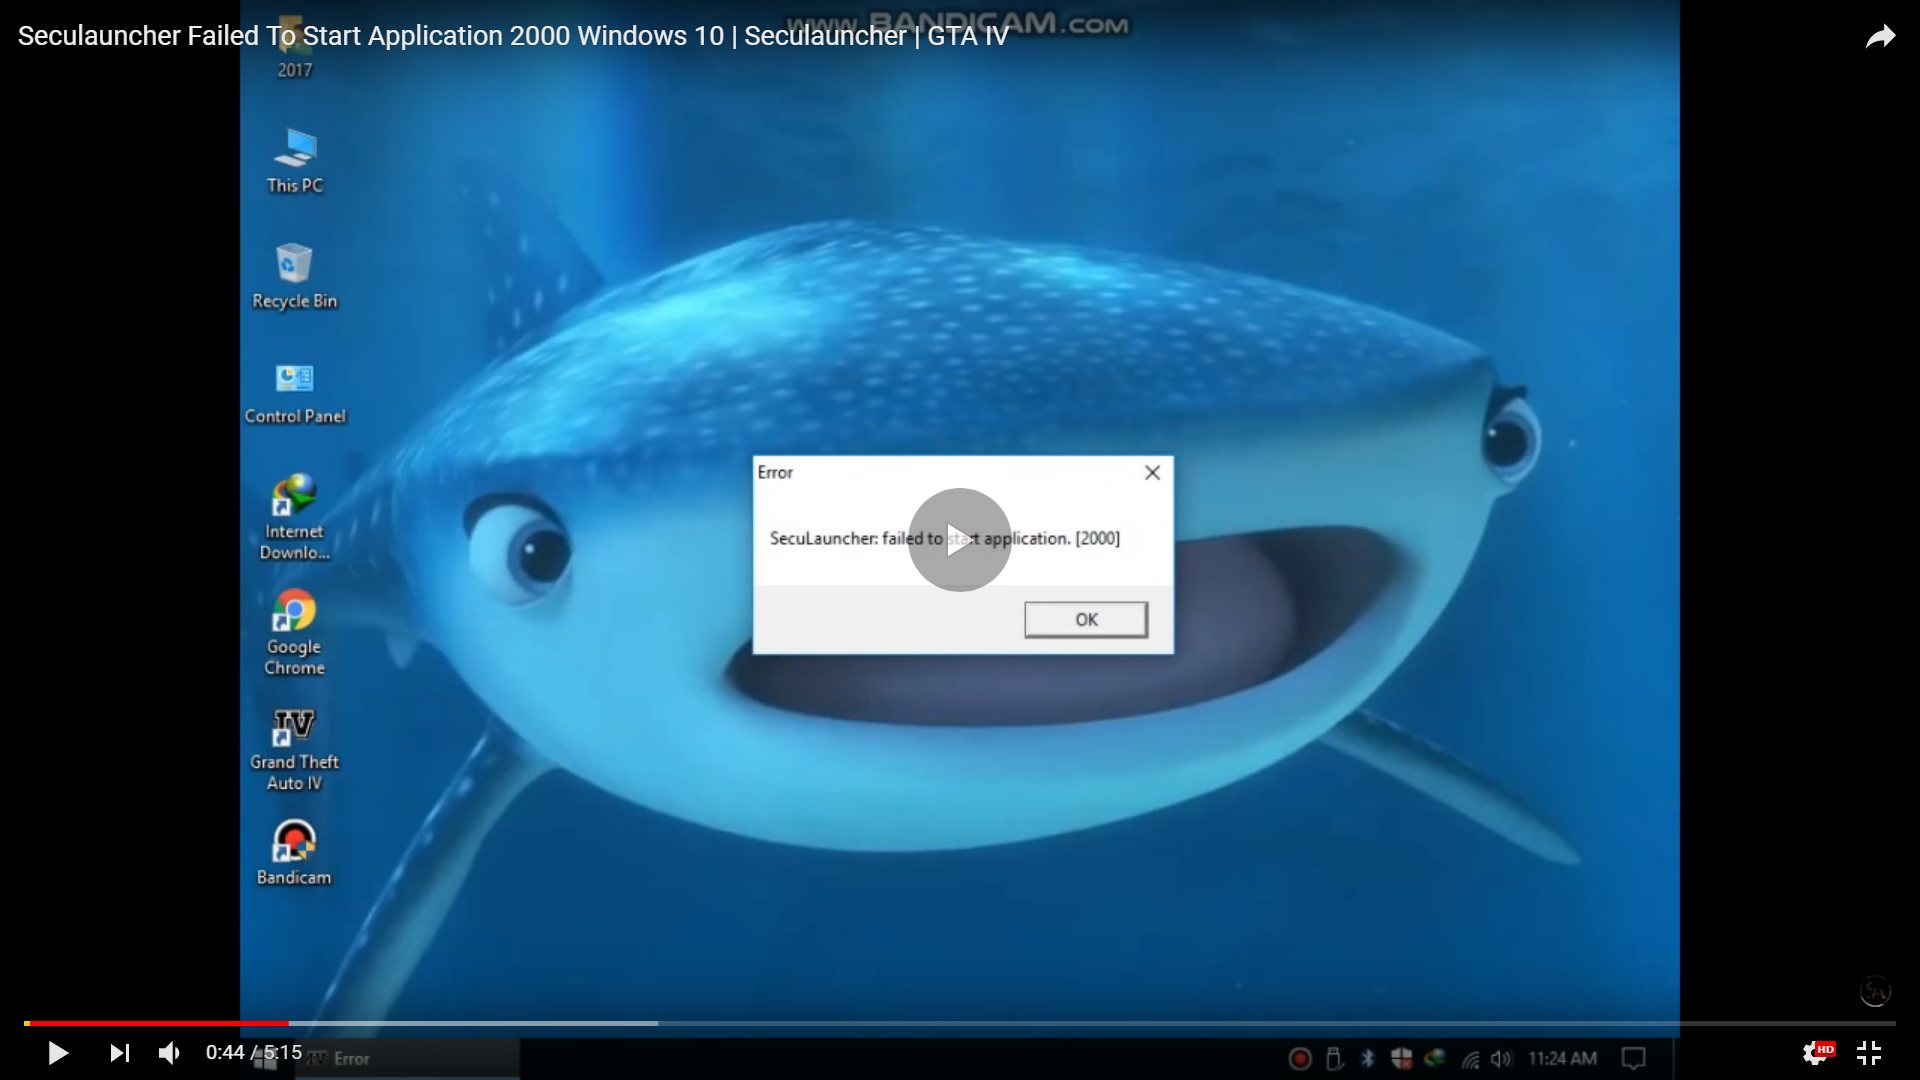Click the video title link
This screenshot has width=1920, height=1080.
[512, 36]
